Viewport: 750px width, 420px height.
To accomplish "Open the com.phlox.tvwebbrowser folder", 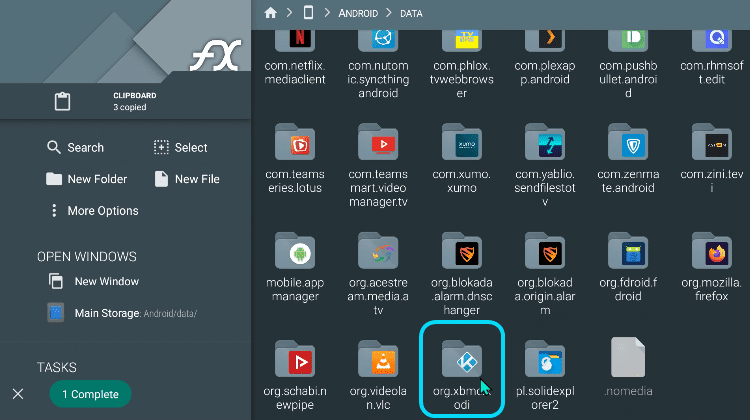I will [x=462, y=64].
